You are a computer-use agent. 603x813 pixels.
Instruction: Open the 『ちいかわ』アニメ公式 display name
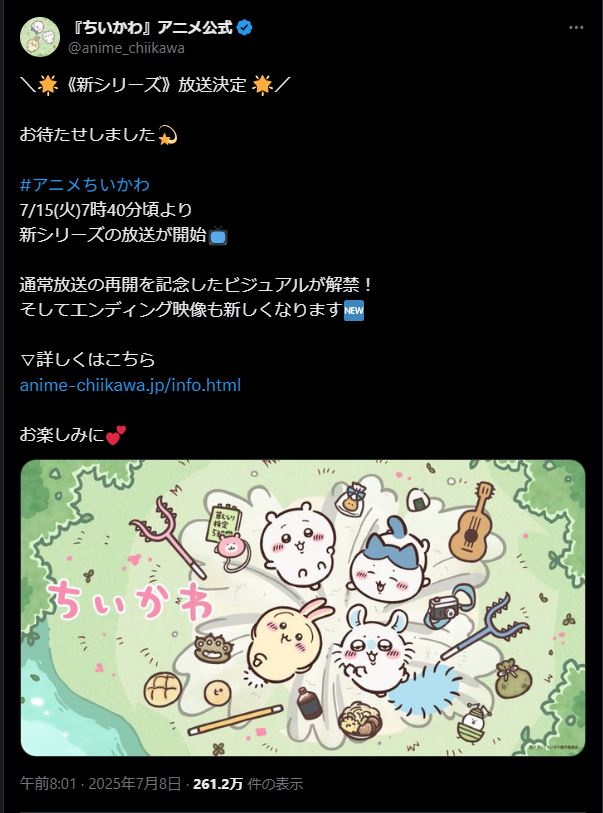tap(151, 27)
